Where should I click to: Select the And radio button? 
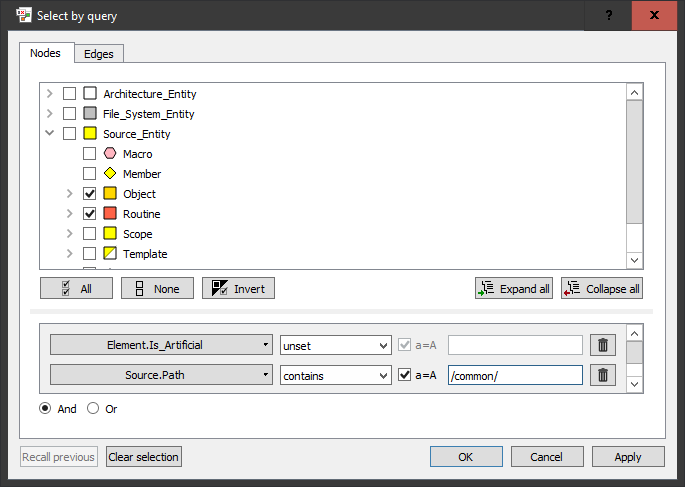45,408
